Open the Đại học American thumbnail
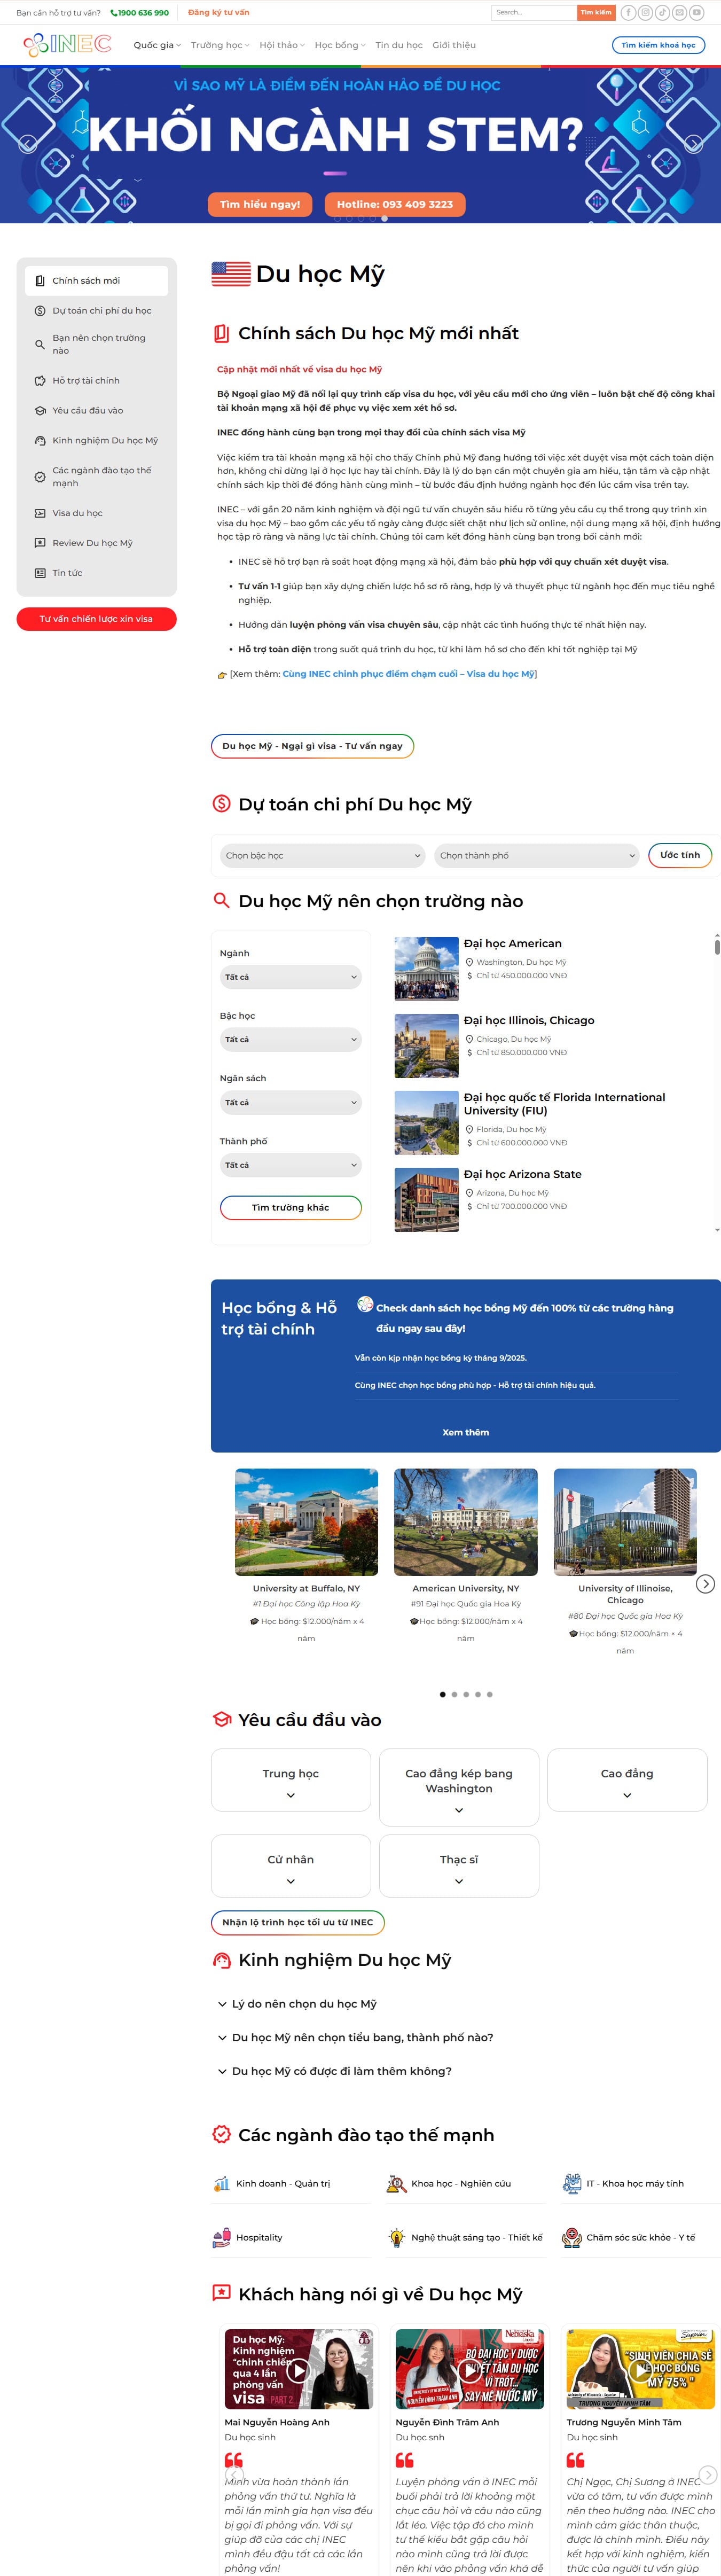 pos(427,969)
